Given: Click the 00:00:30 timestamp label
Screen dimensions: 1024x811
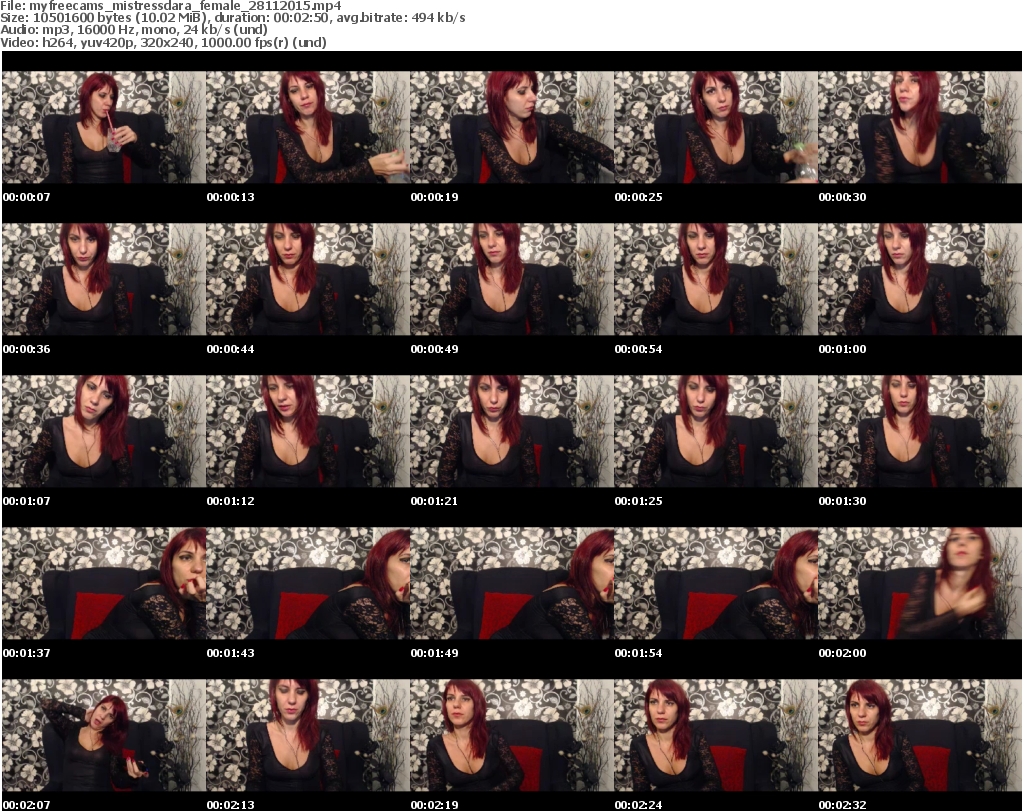Looking at the screenshot, I should [x=842, y=197].
